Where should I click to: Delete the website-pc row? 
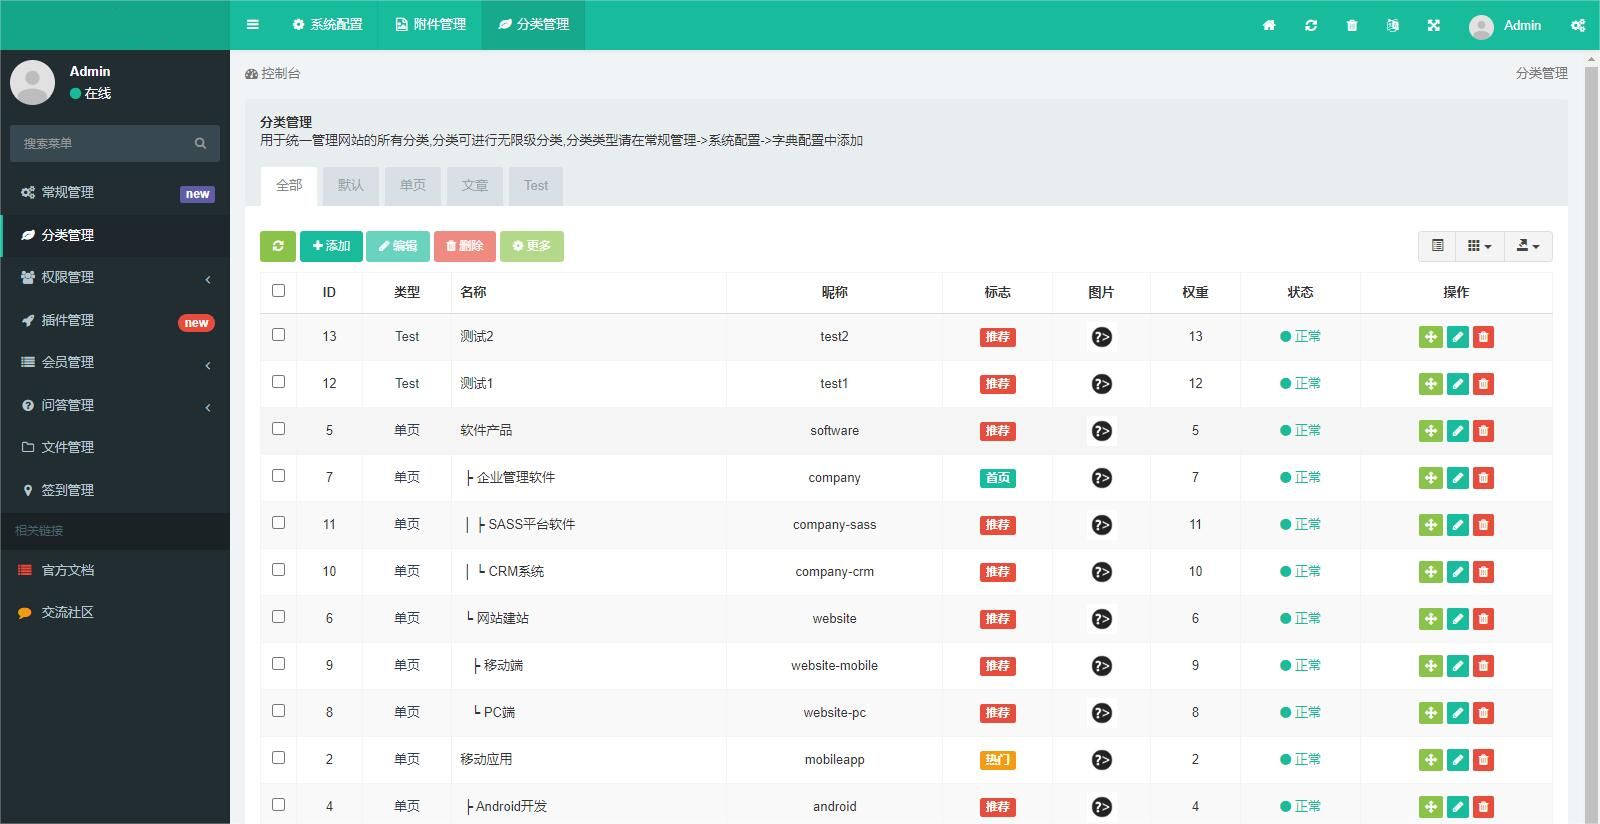(1484, 713)
